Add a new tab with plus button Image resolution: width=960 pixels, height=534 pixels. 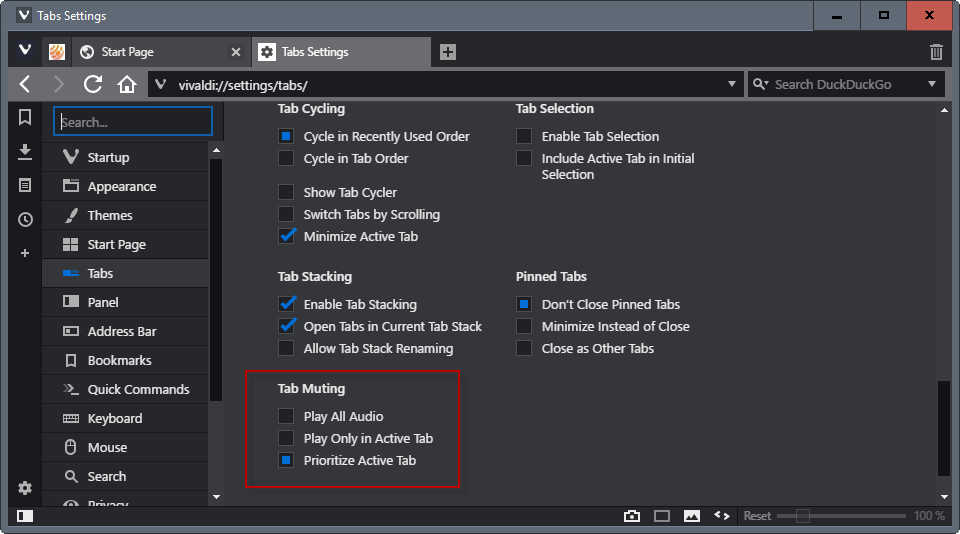point(448,52)
